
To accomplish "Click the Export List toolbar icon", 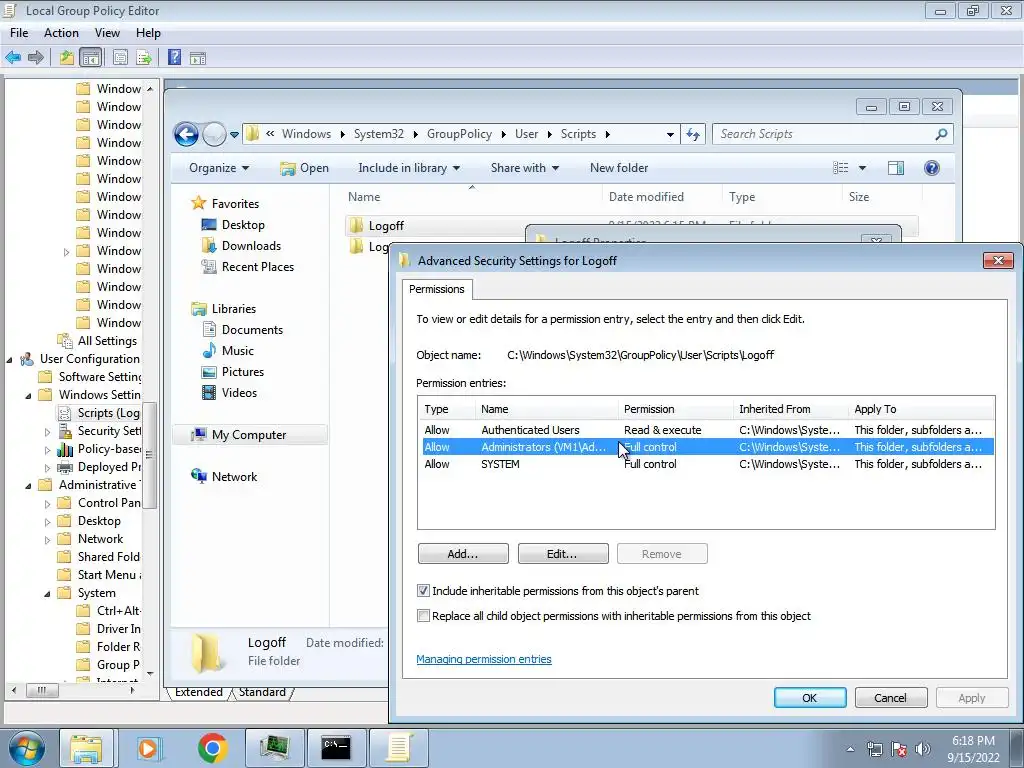I will pos(144,57).
